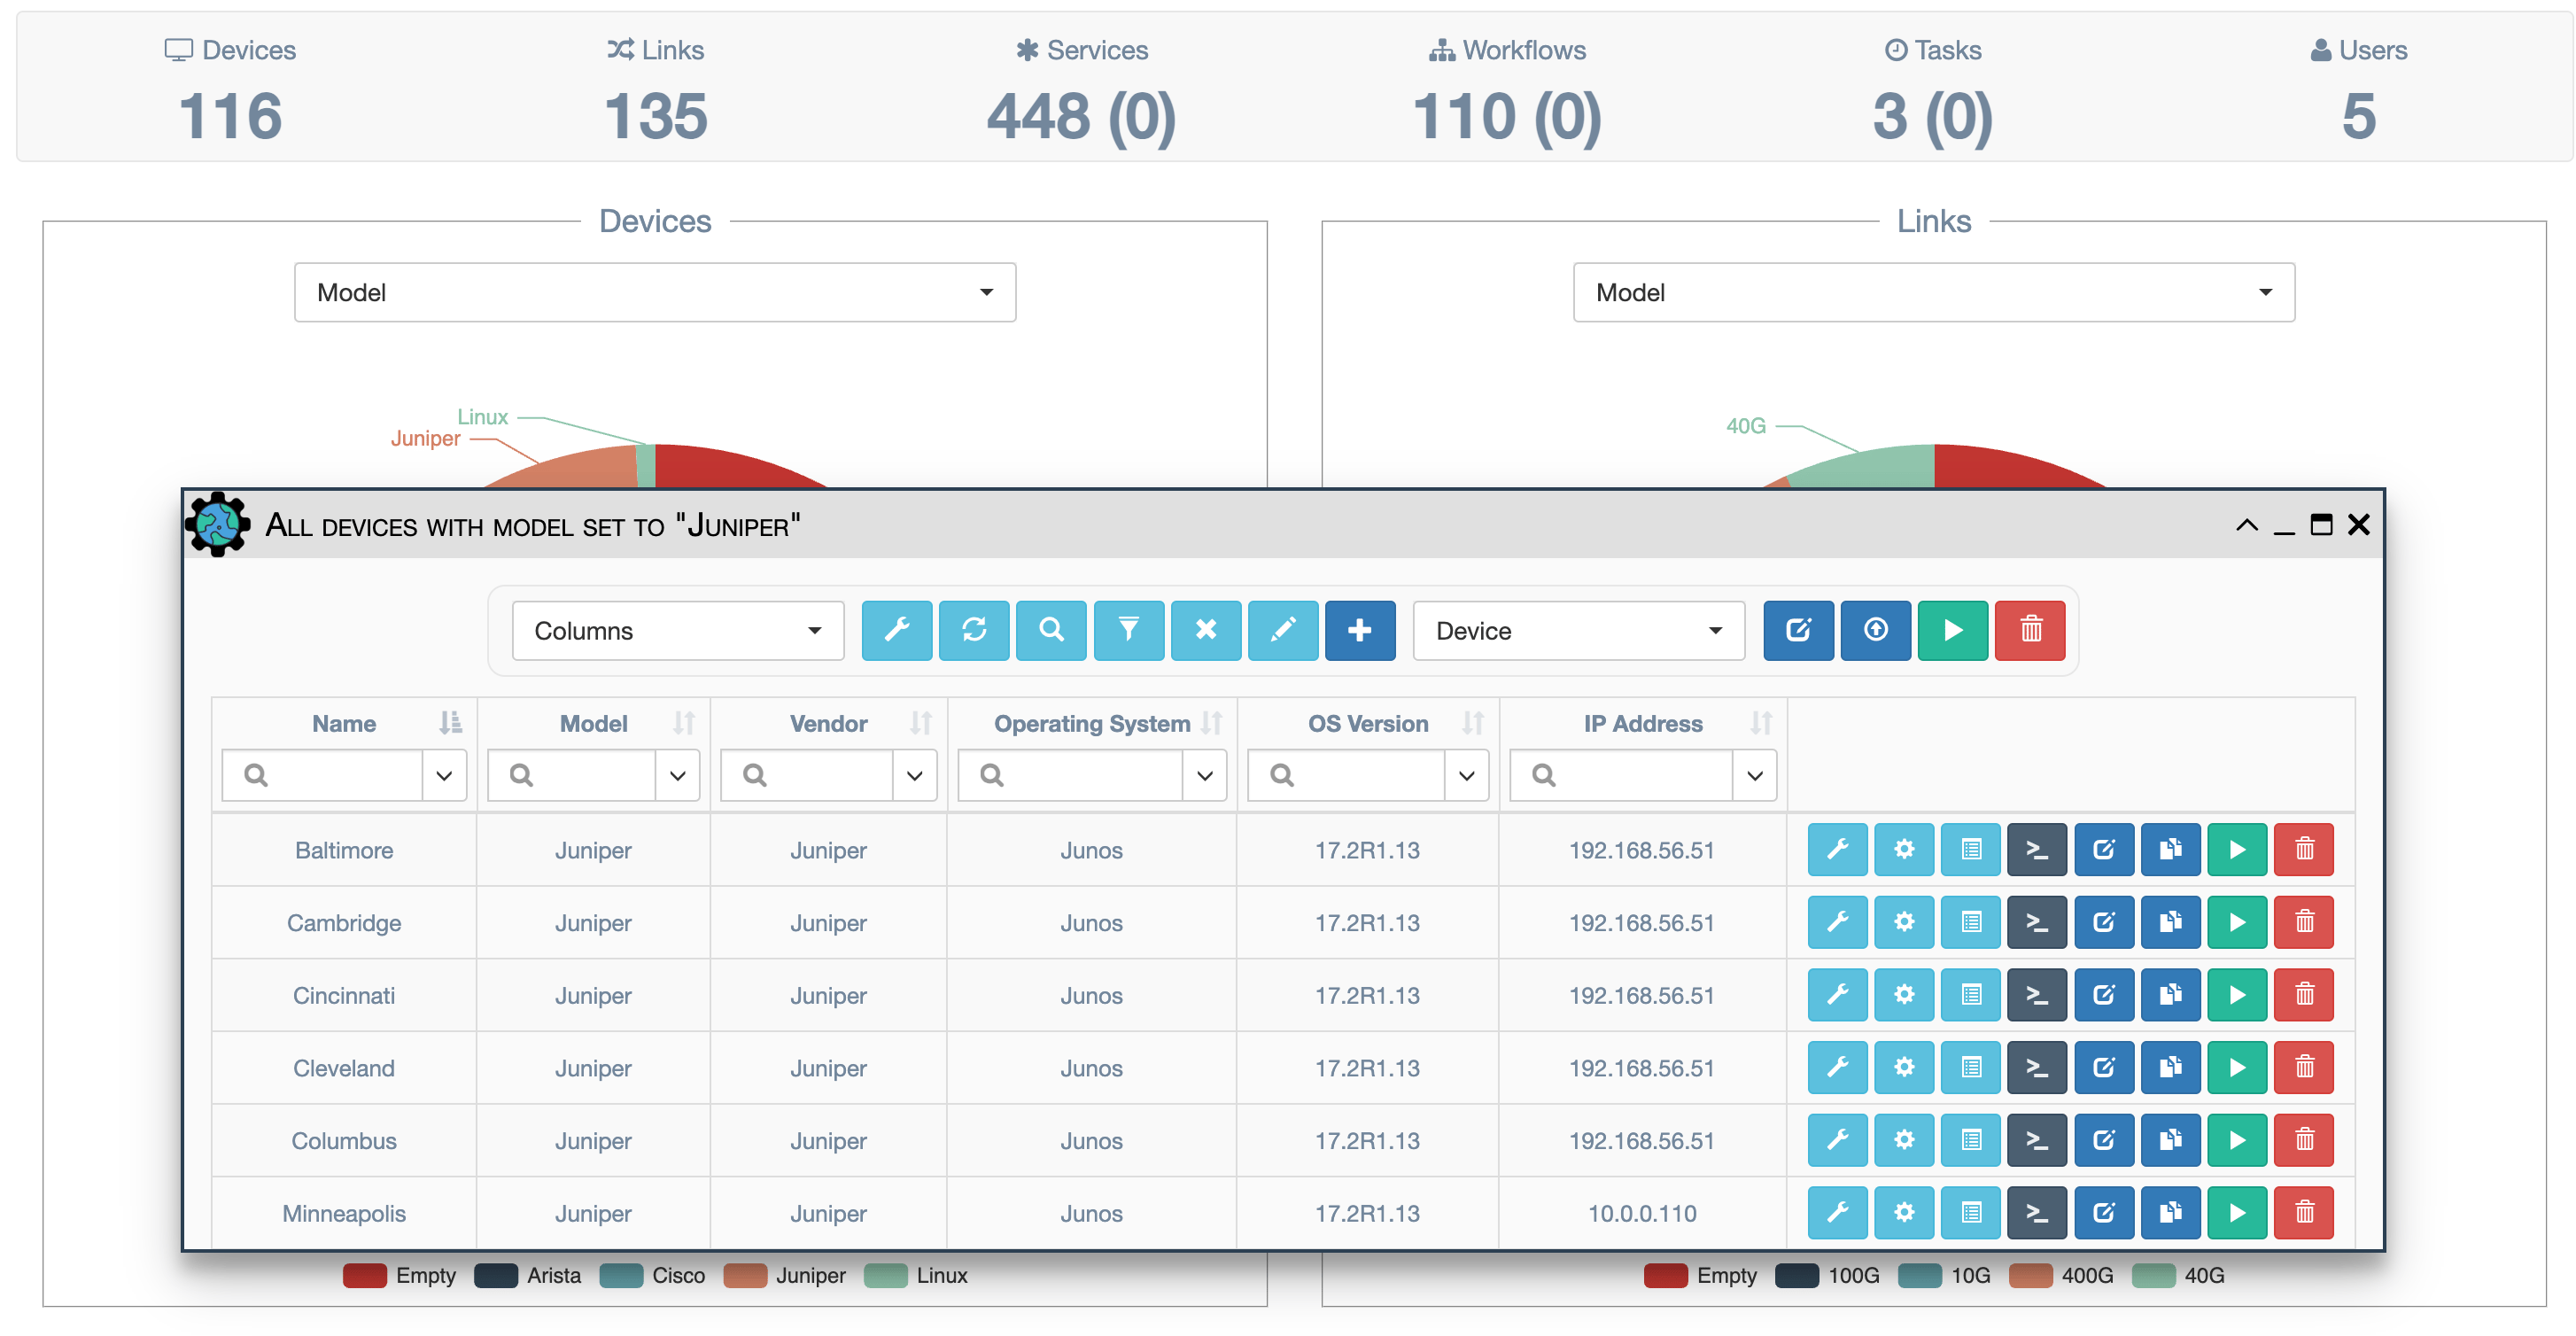Click the blue plus button to add a device
The width and height of the screenshot is (2576, 1336).
tap(1359, 630)
